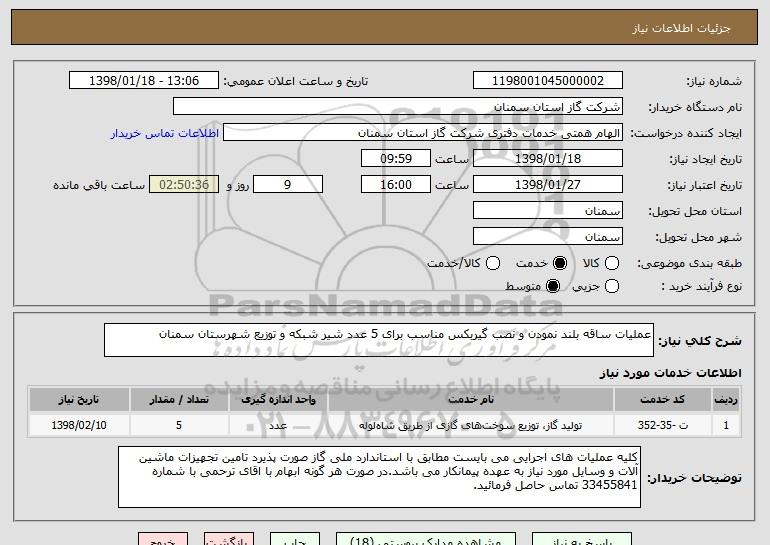
Task: Click the تاریخ نیاز column header
Action: pos(79,400)
